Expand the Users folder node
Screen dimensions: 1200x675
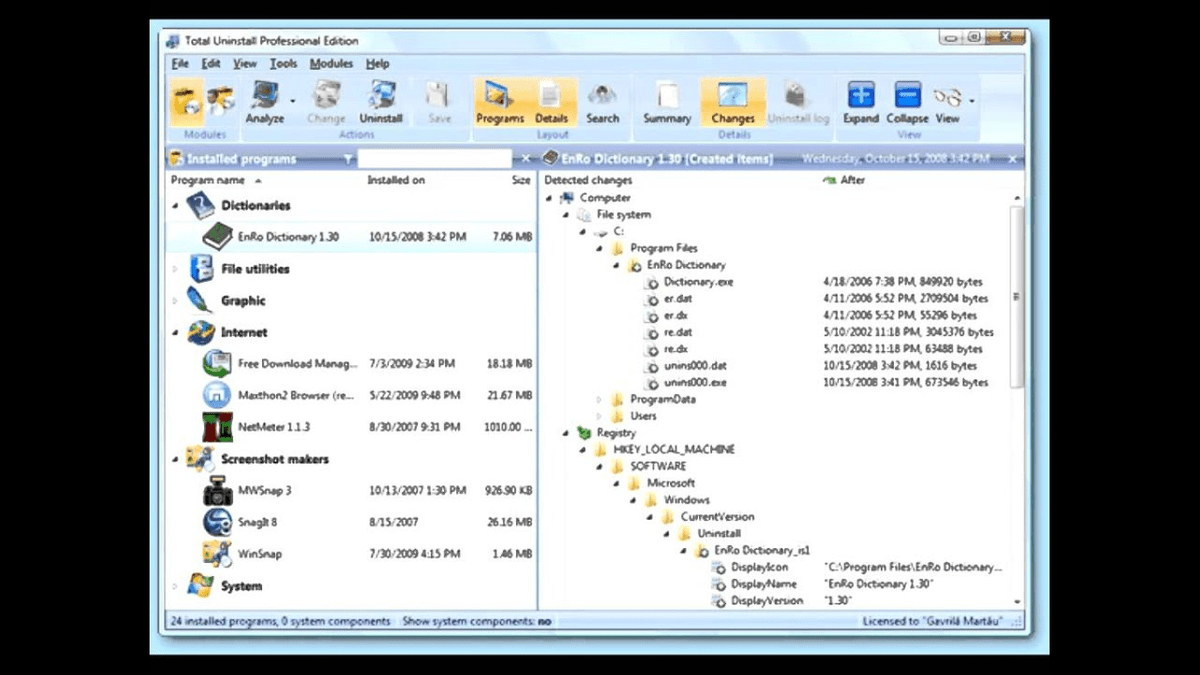click(601, 416)
